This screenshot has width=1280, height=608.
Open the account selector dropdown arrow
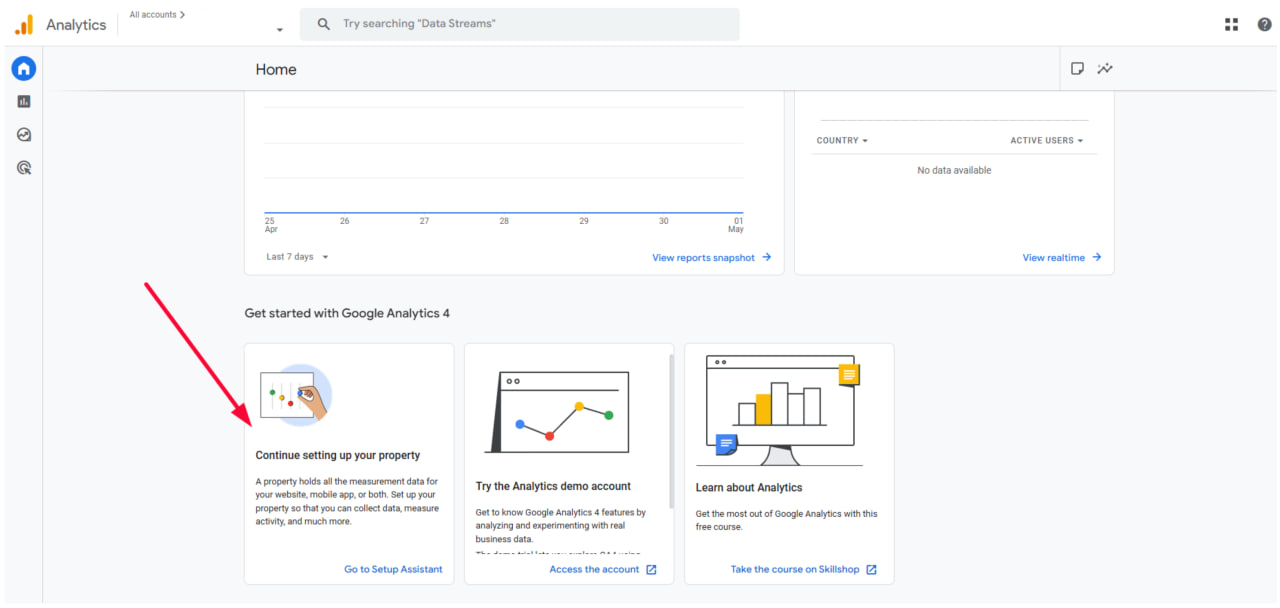(x=280, y=30)
